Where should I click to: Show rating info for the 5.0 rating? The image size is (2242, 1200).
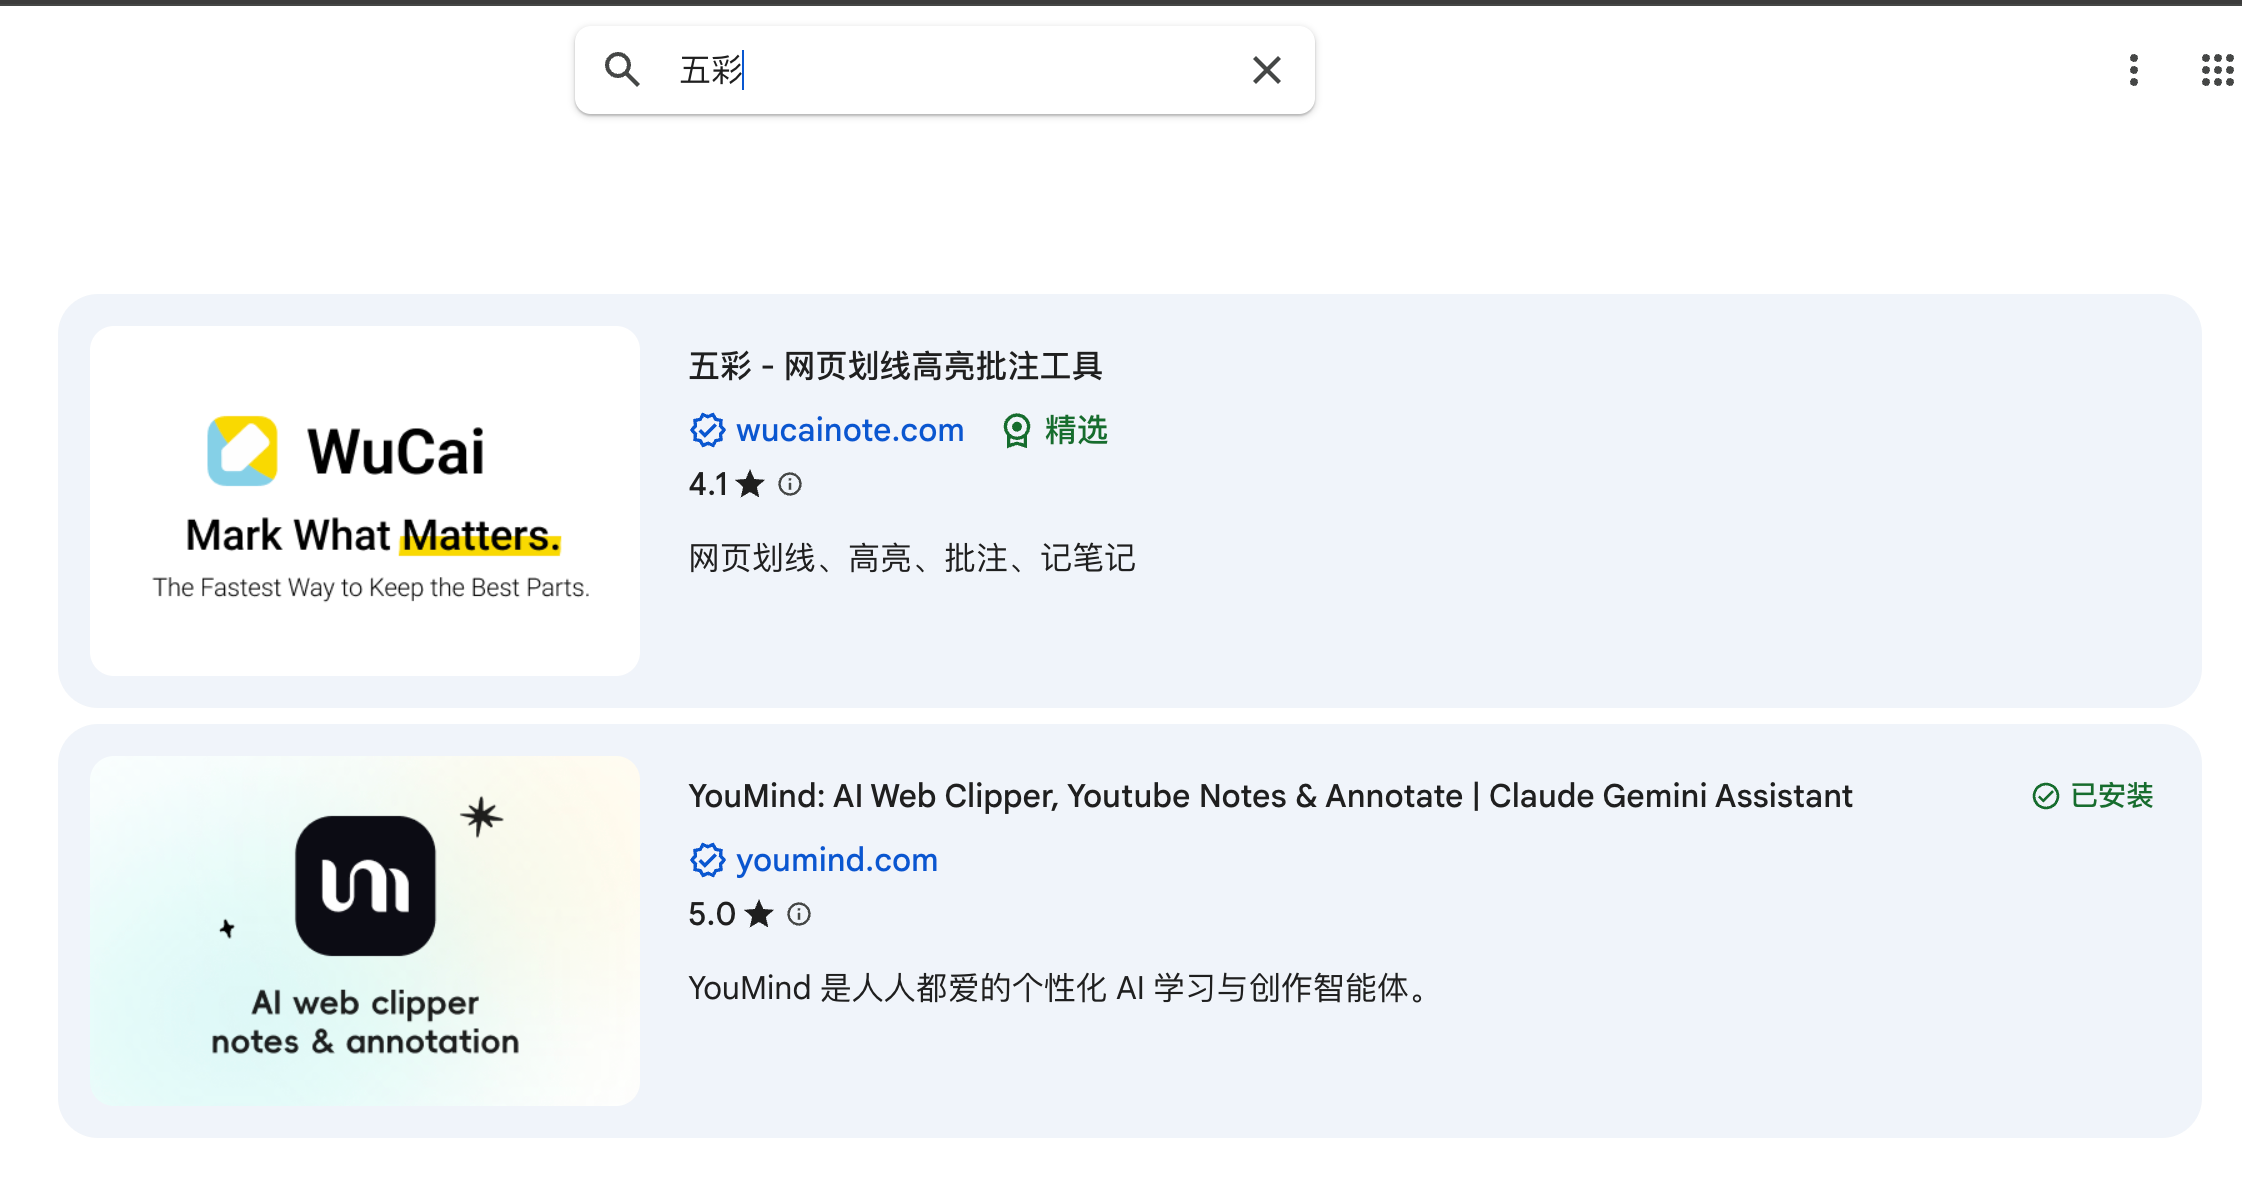point(799,914)
